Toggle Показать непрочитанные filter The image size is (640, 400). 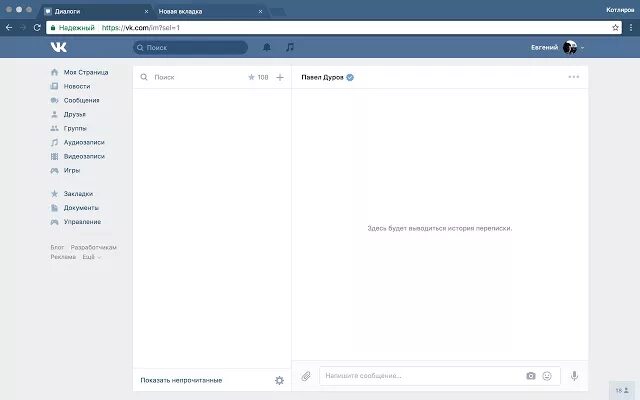pos(181,380)
